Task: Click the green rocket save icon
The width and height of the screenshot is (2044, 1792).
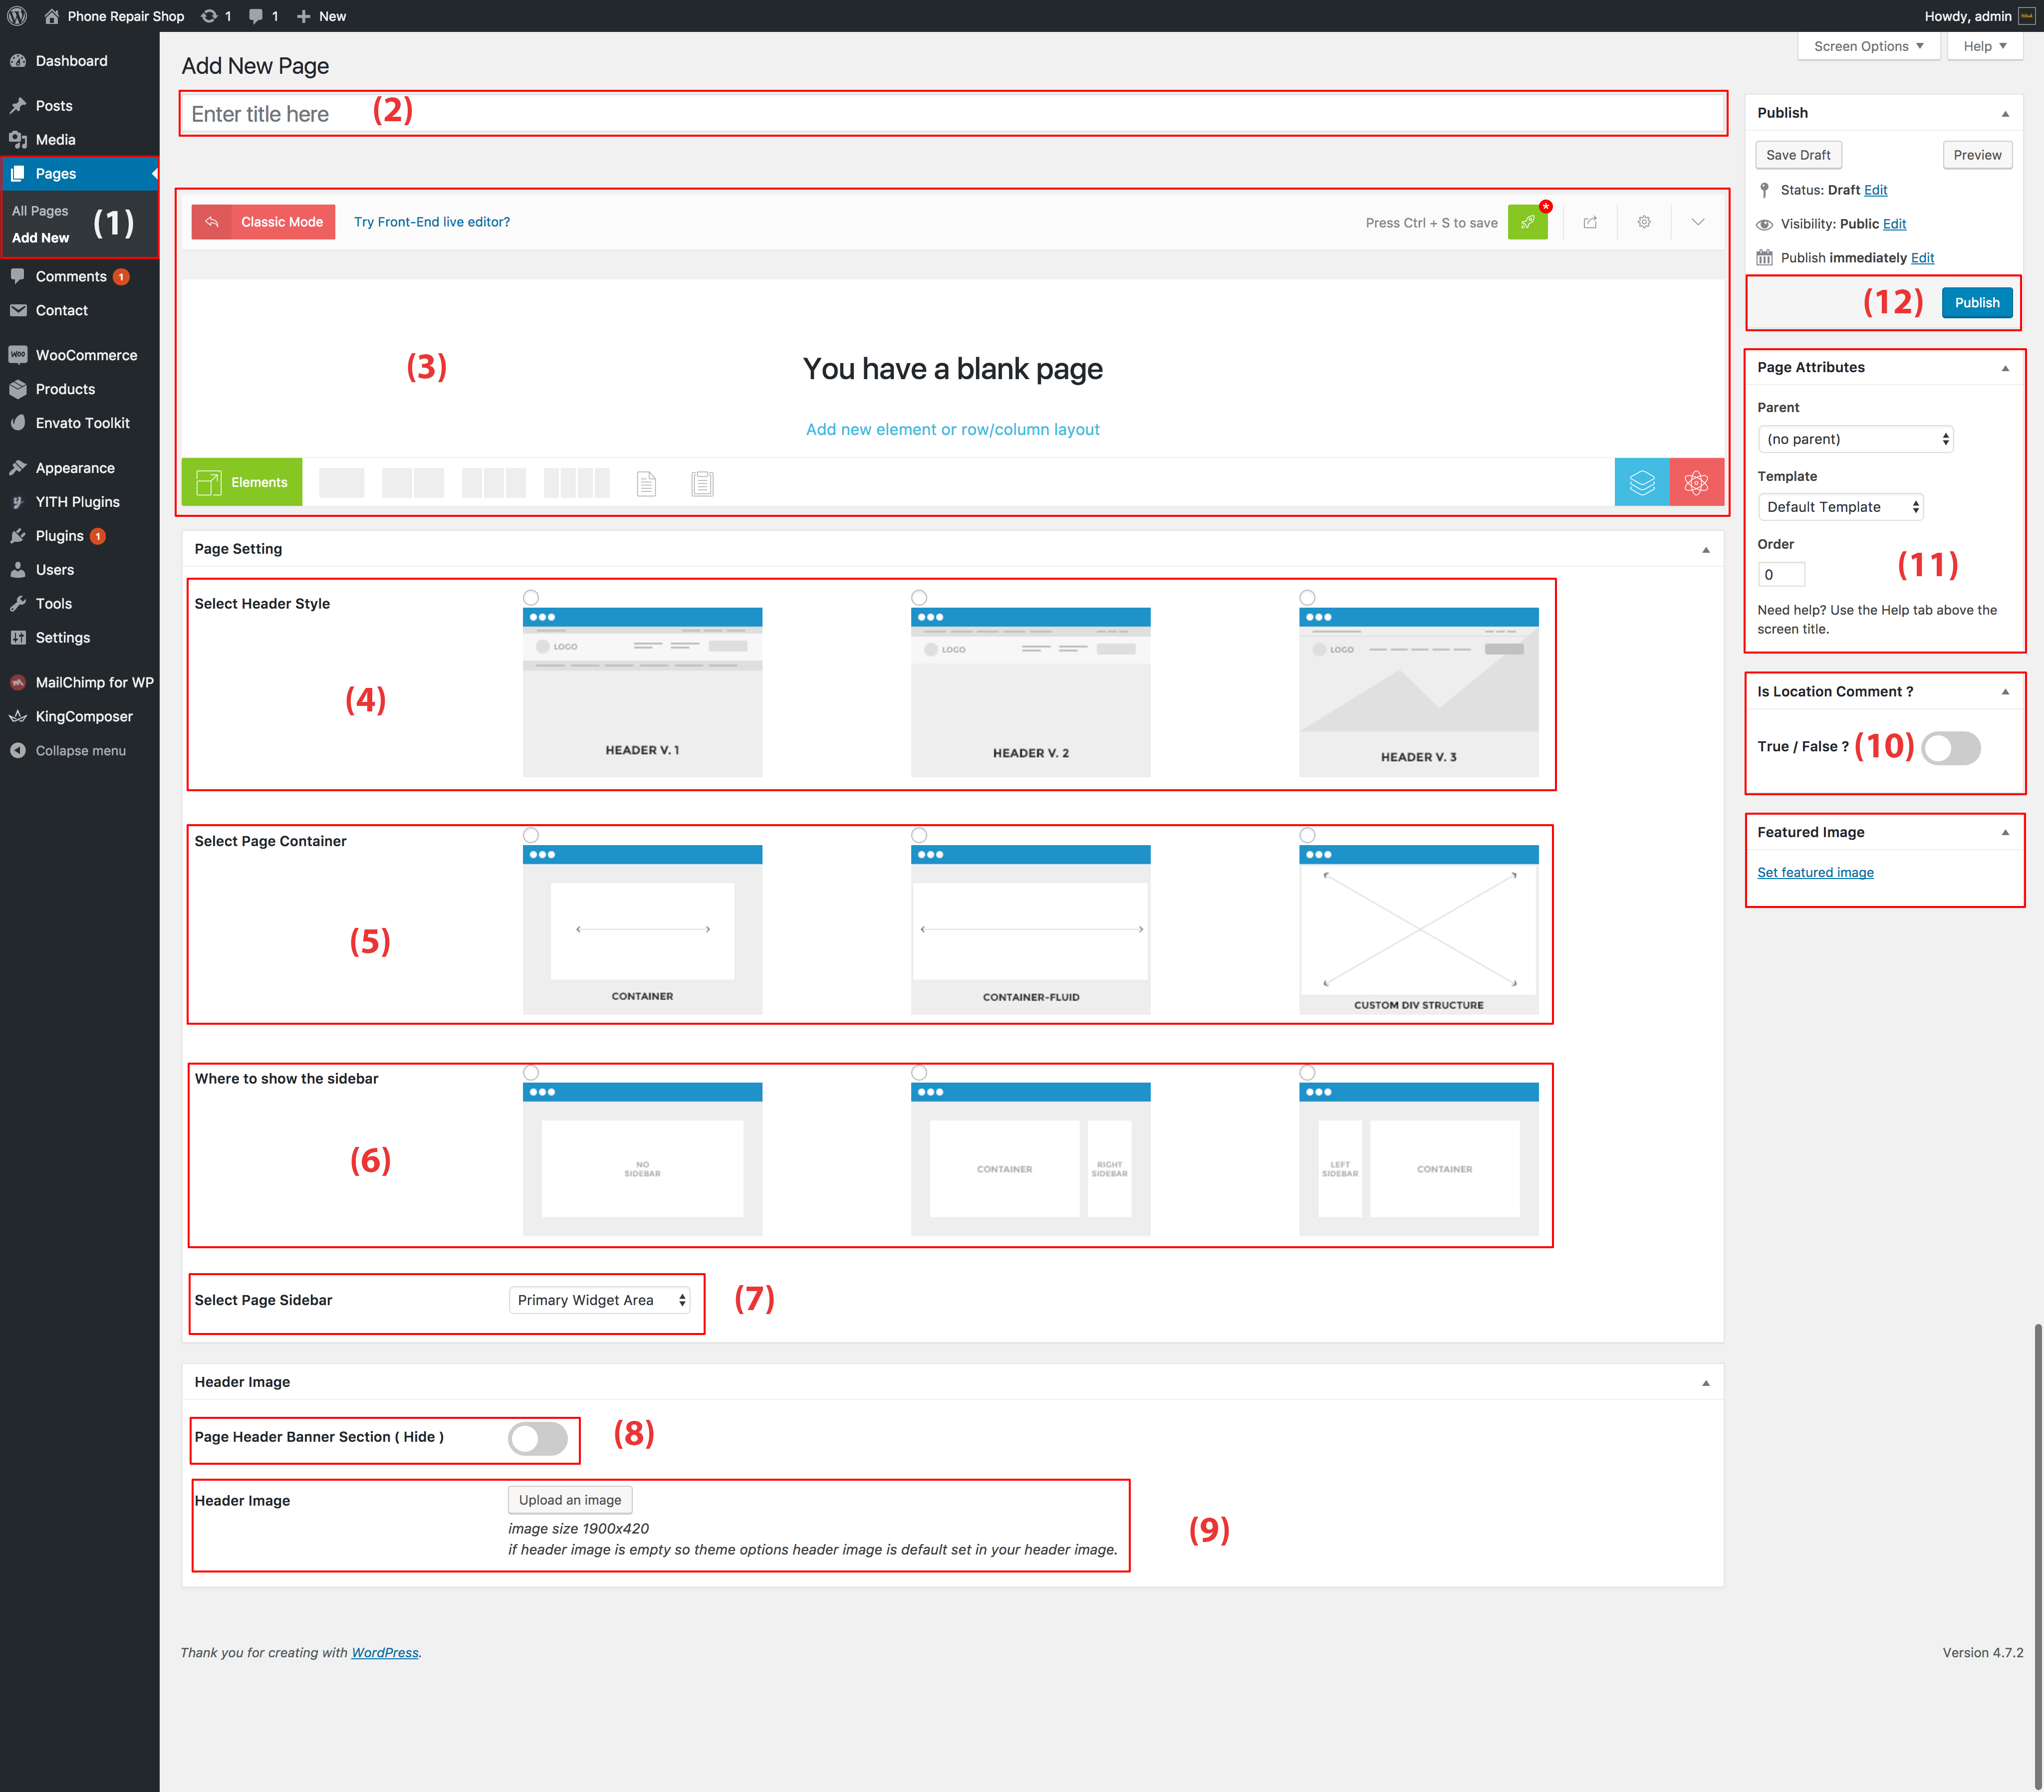Action: tap(1527, 222)
